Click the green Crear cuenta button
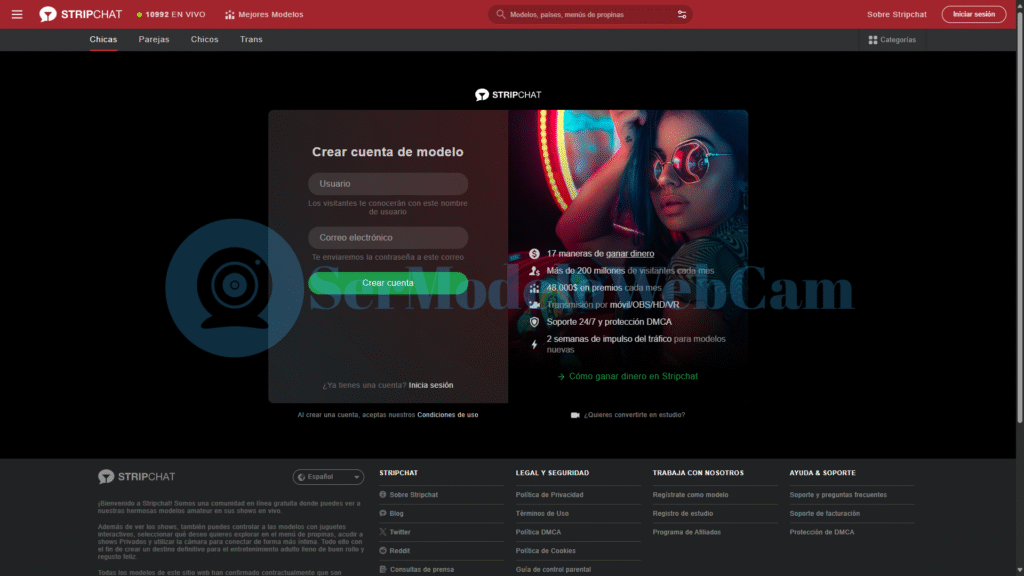 [x=388, y=283]
